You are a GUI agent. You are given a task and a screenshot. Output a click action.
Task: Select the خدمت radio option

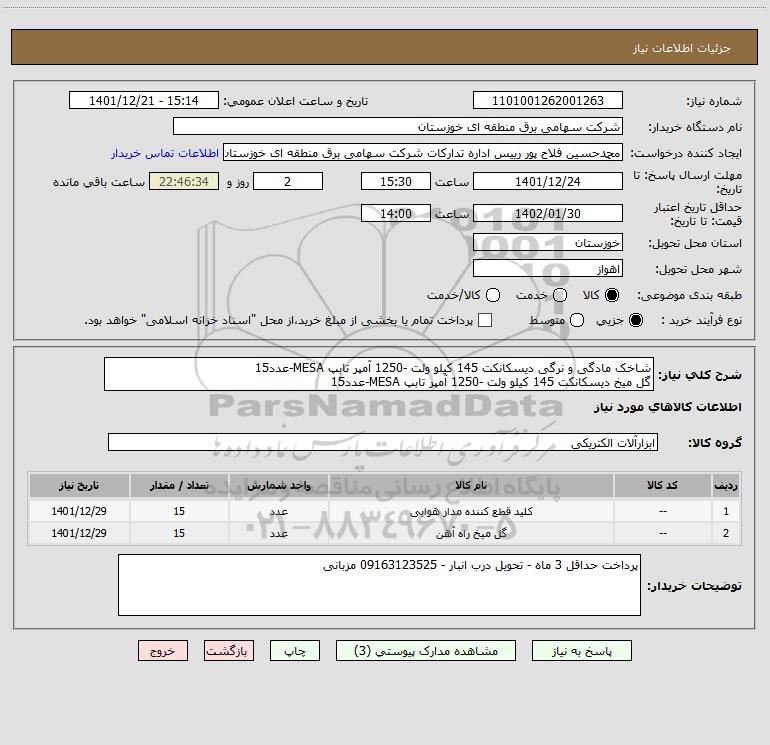tap(560, 296)
